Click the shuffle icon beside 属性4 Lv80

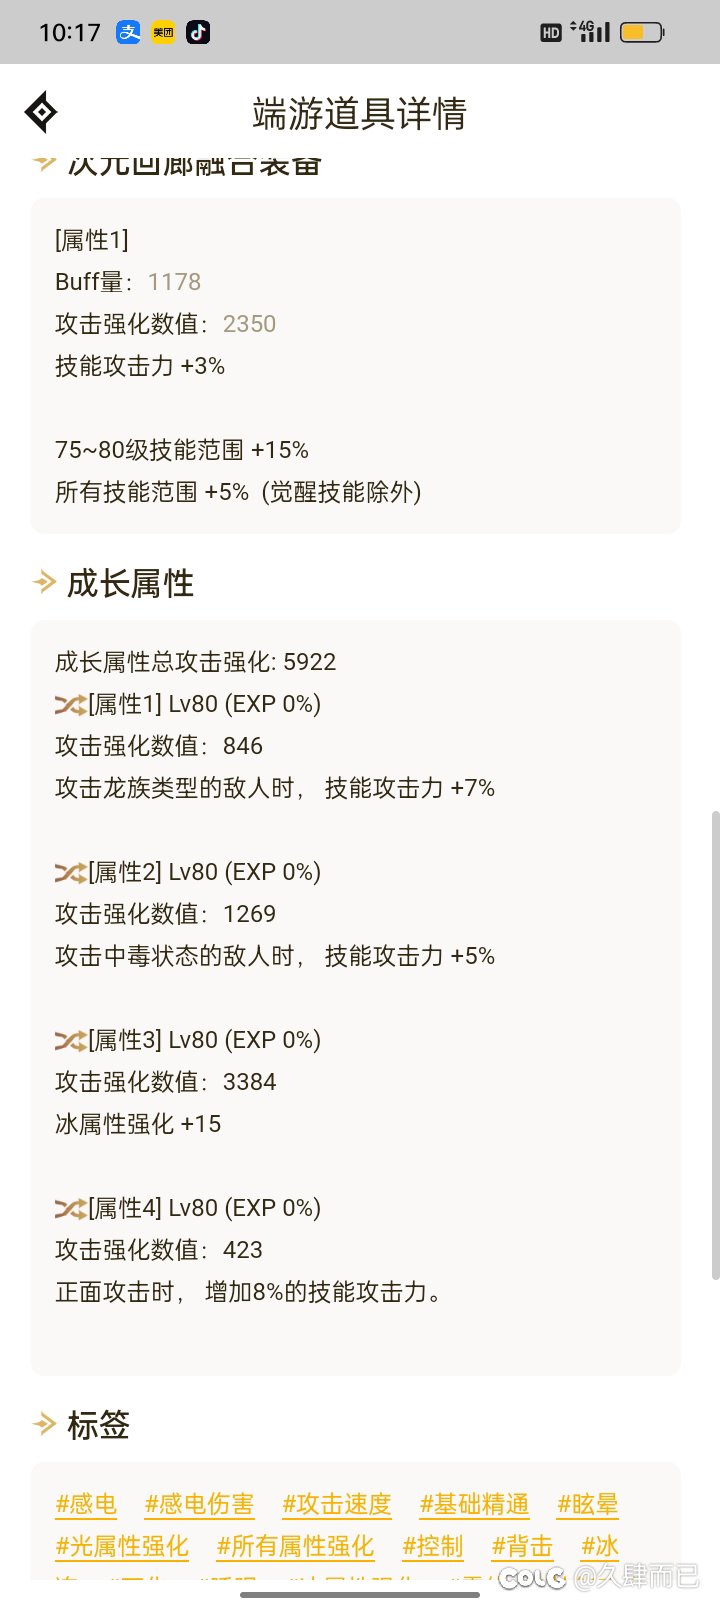point(70,1209)
